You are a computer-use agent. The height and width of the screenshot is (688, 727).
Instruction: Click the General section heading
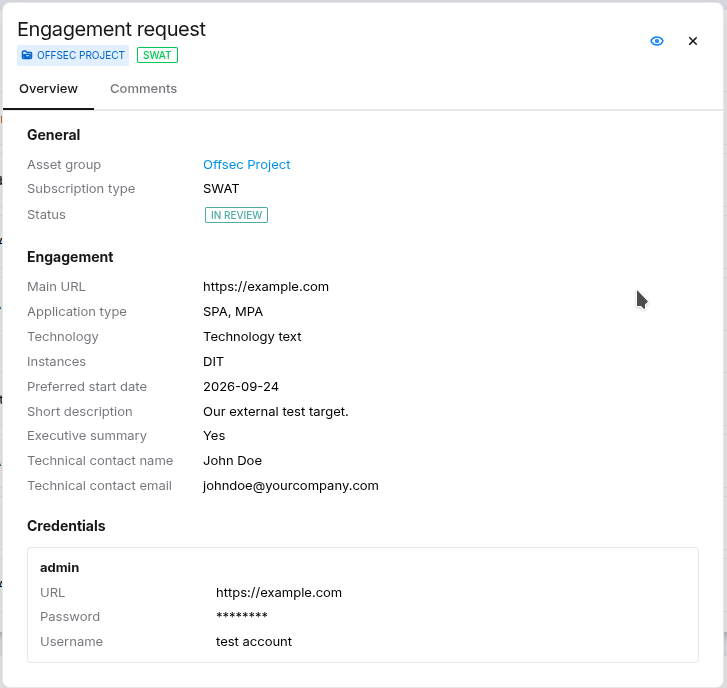(54, 135)
